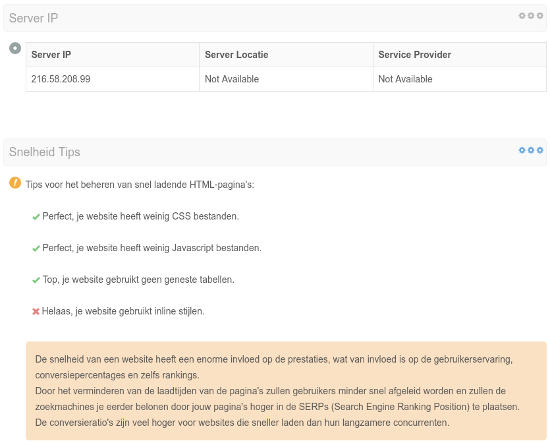Click Not Available under Server Locatie
The width and height of the screenshot is (550, 443).
pos(286,79)
